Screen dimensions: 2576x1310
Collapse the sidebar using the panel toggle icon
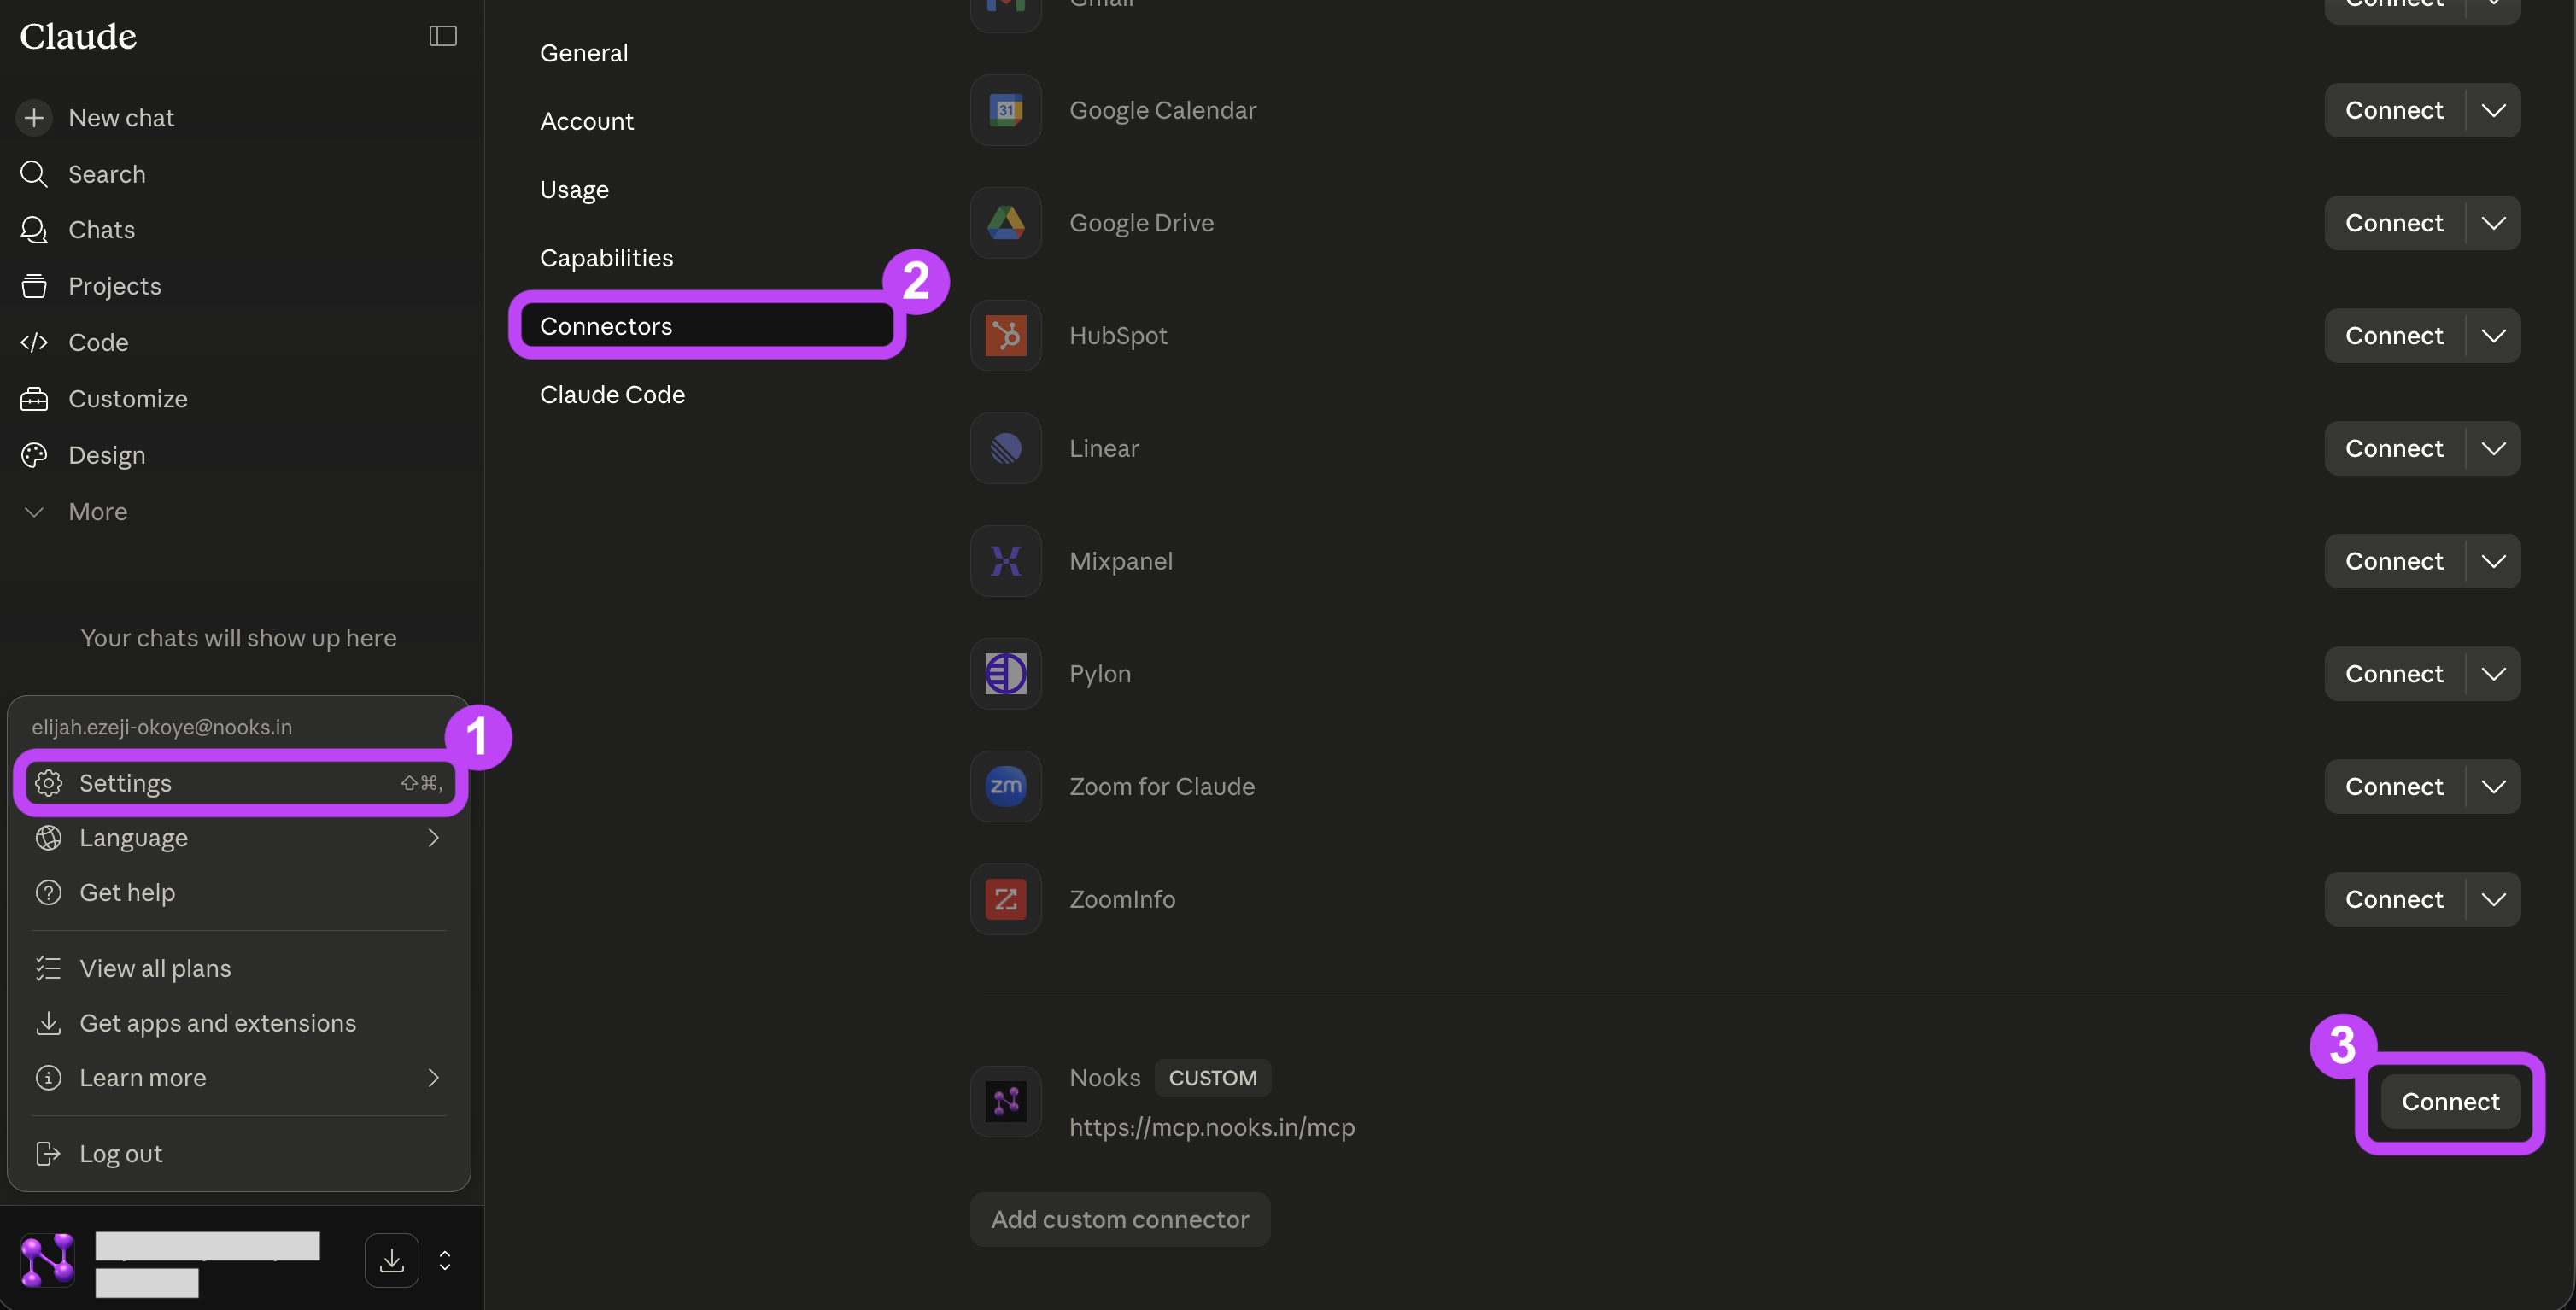pos(443,36)
